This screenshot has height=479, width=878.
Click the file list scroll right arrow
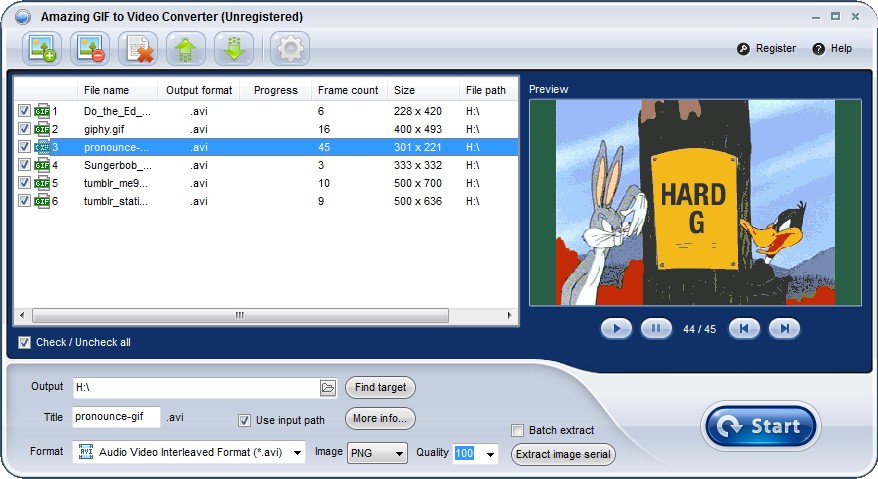[x=509, y=315]
